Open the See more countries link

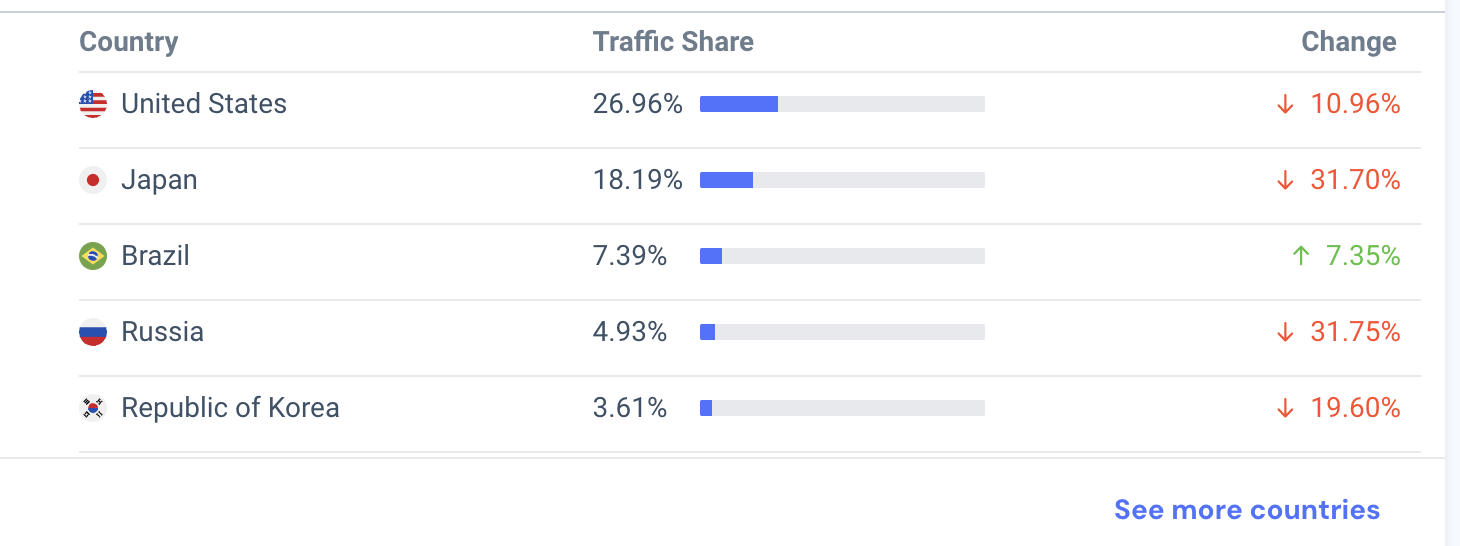click(x=1247, y=510)
